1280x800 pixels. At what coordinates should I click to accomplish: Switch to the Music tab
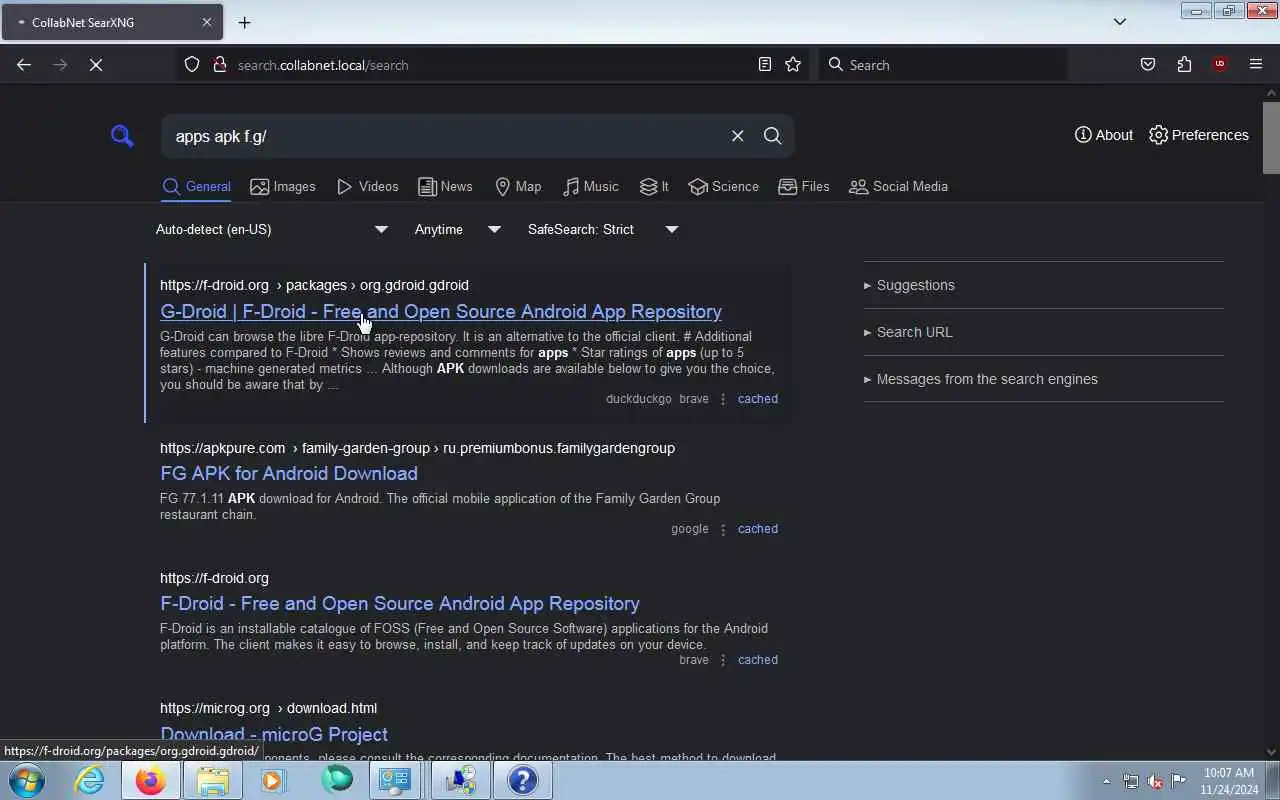590,187
